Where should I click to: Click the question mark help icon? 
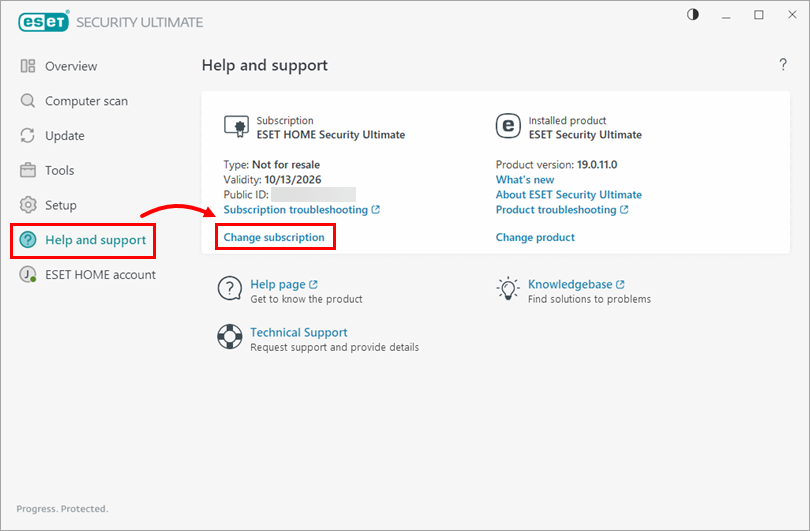(x=783, y=65)
